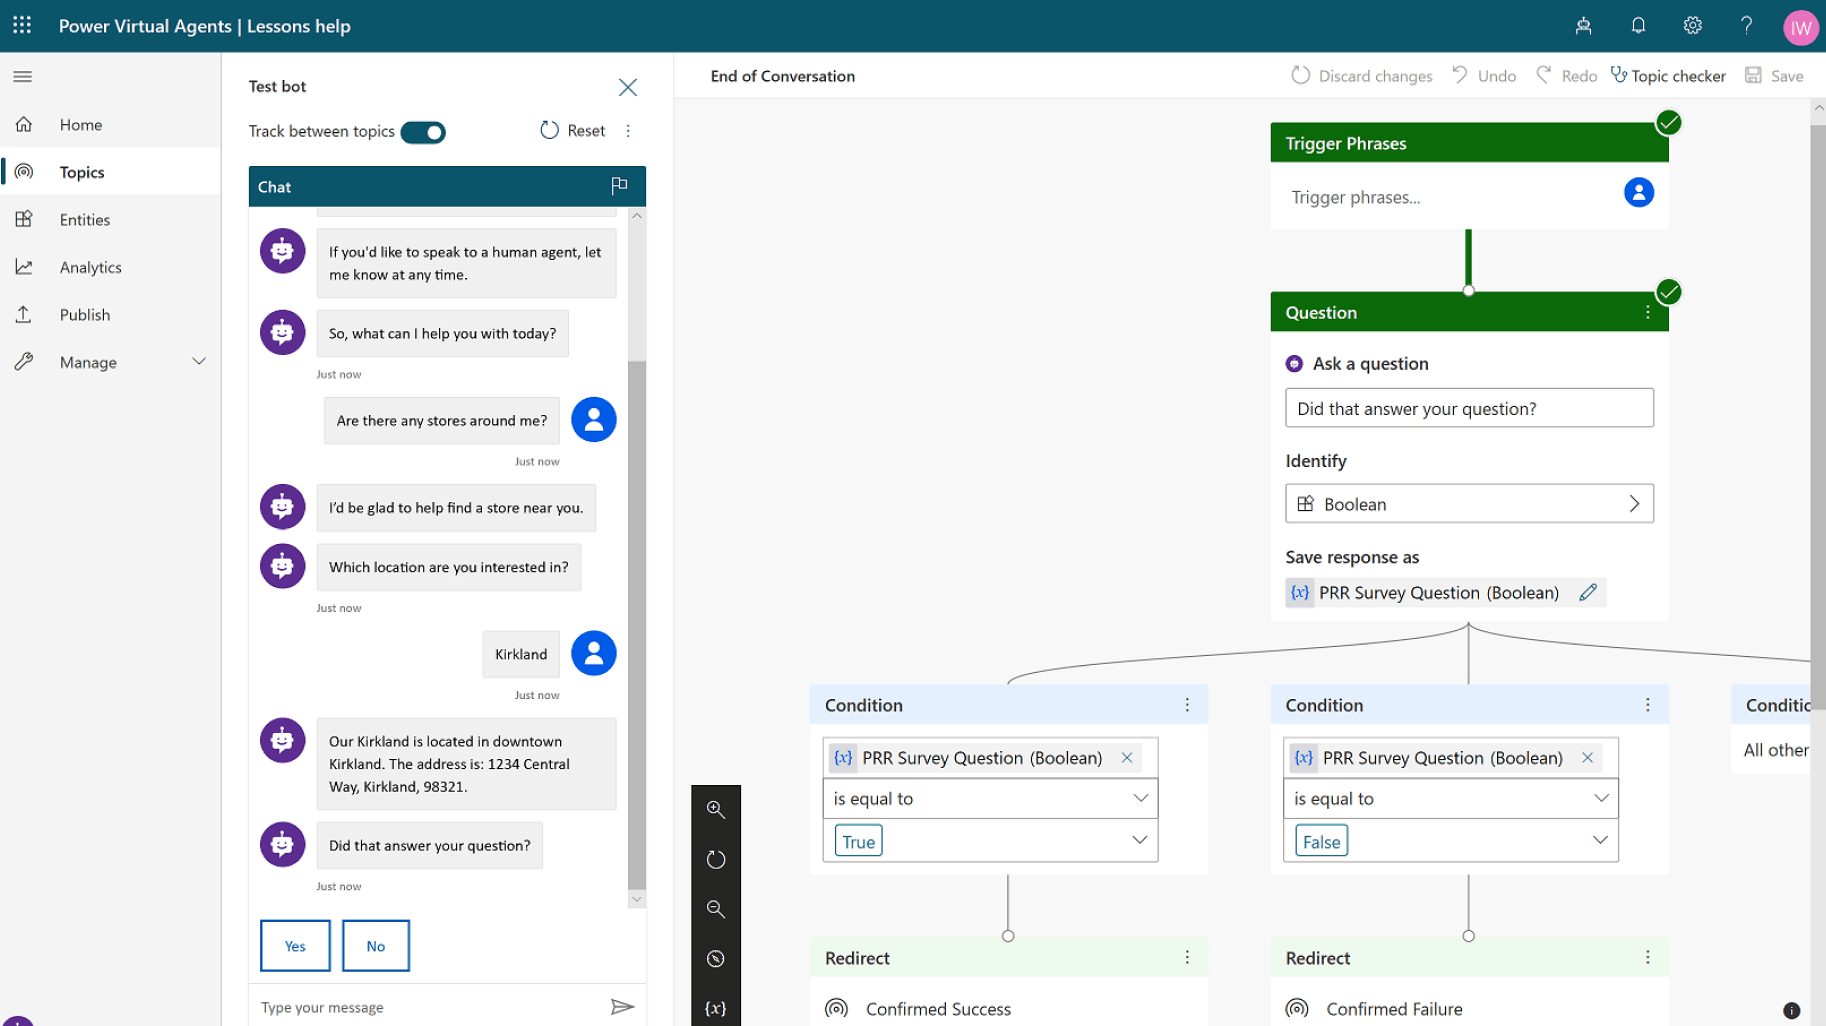Zoom into the authoring canvas
Image resolution: width=1826 pixels, height=1026 pixels.
716,809
